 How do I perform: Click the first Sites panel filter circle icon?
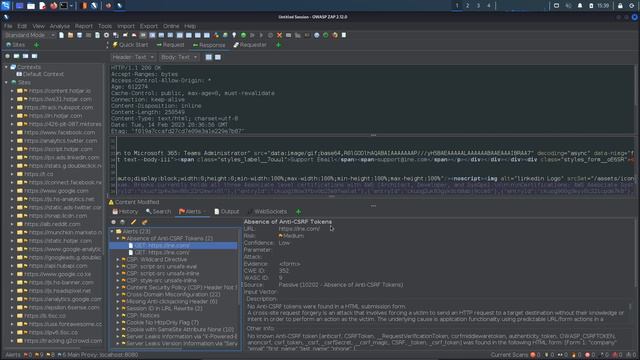(x=7, y=56)
